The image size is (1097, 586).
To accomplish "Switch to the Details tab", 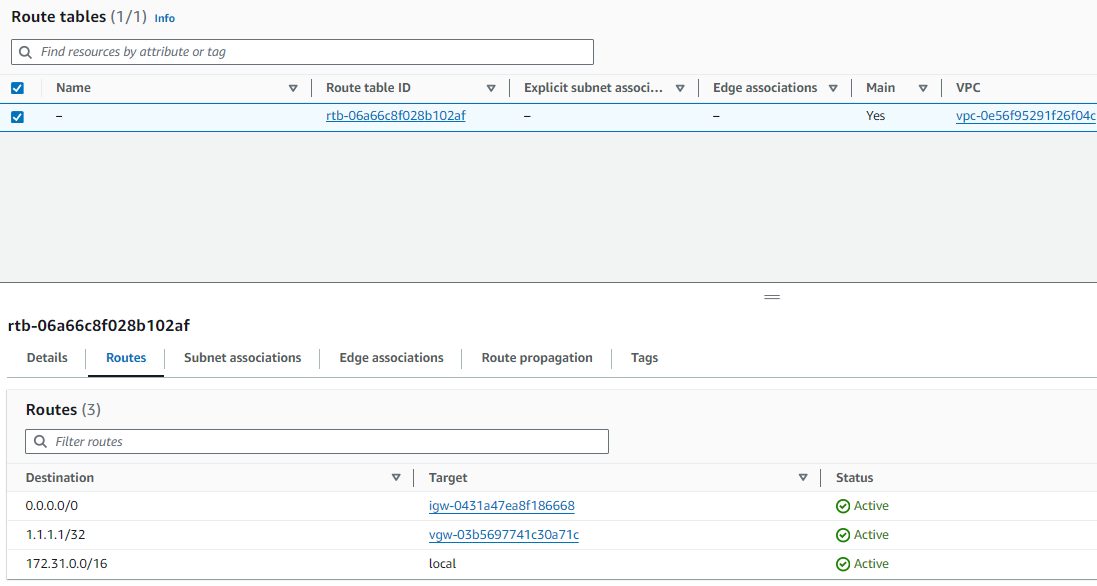I will click(x=47, y=358).
